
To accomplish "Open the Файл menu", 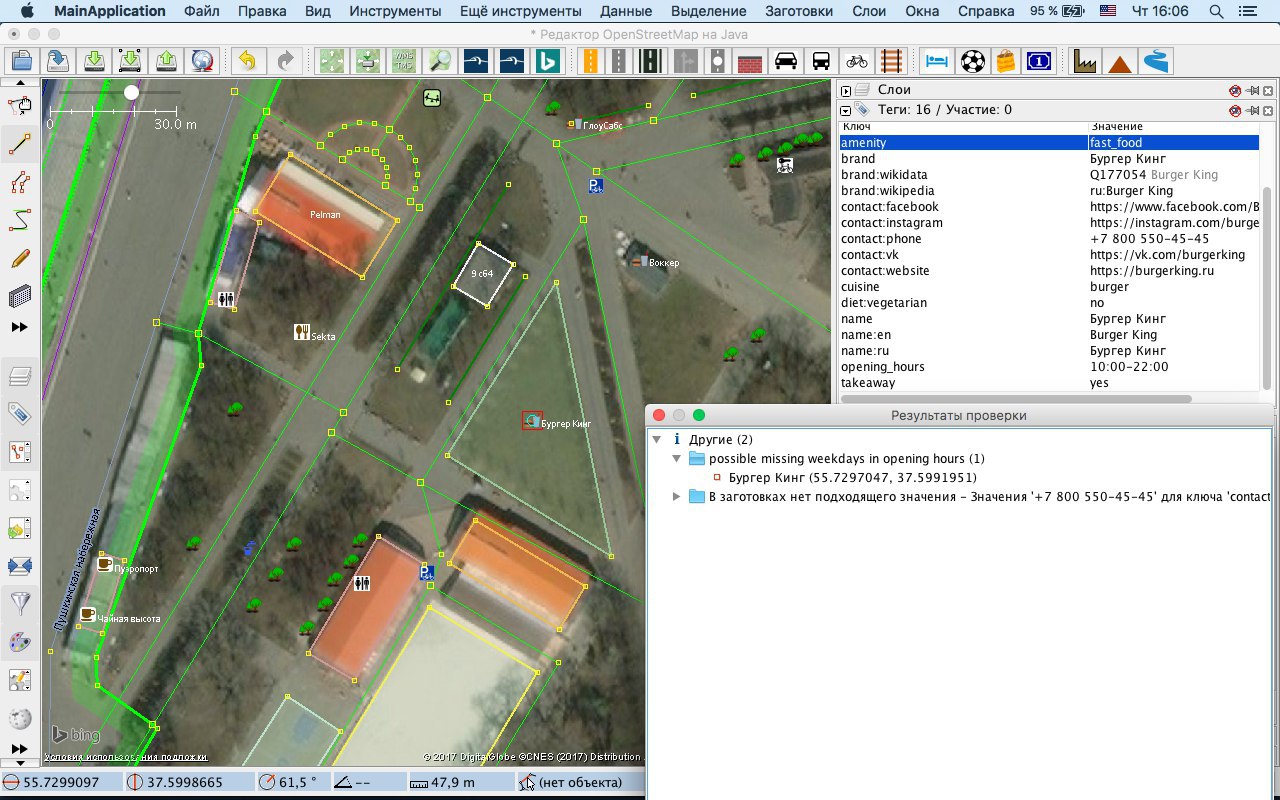I will pos(202,11).
